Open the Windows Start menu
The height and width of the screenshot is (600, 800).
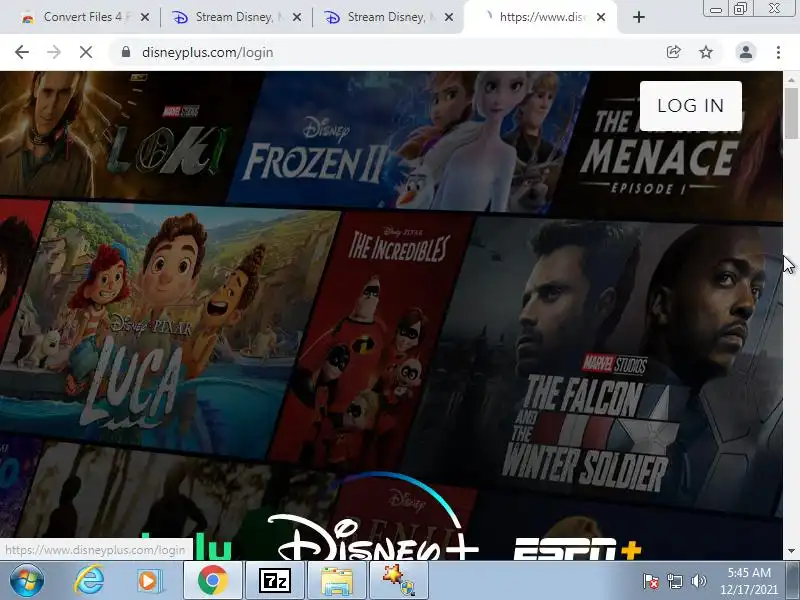coord(27,580)
